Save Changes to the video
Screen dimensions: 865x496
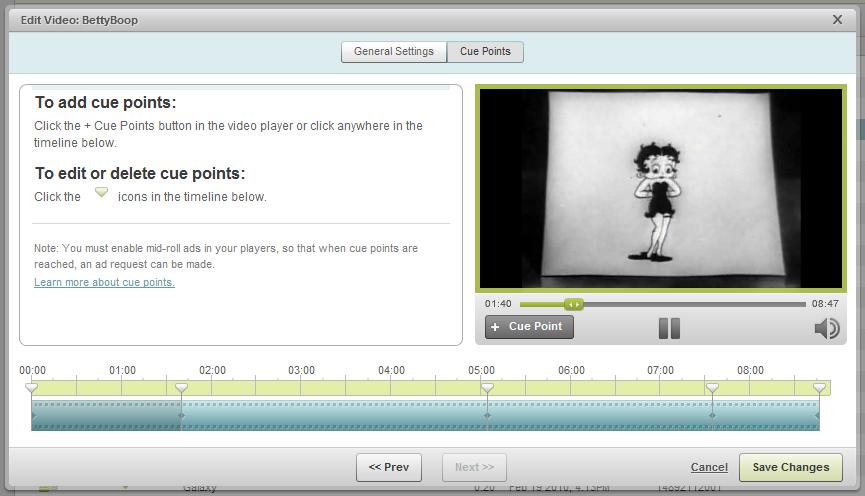coord(791,467)
